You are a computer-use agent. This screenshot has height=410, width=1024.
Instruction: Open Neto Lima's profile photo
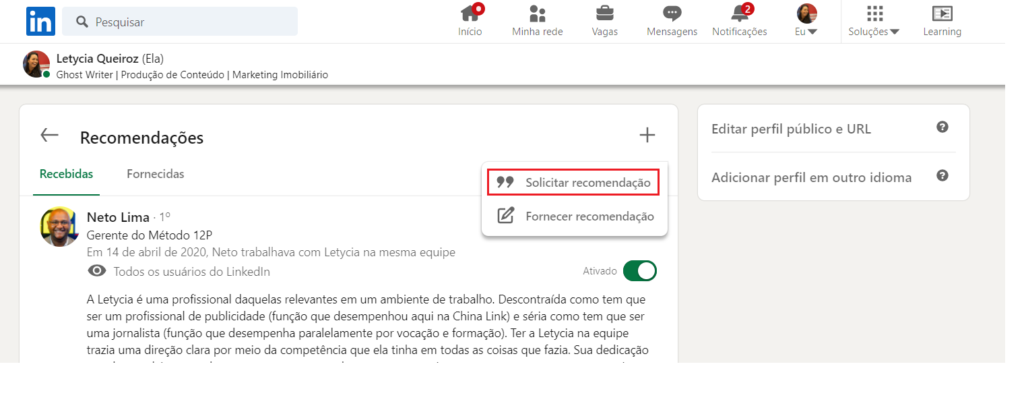[x=59, y=227]
